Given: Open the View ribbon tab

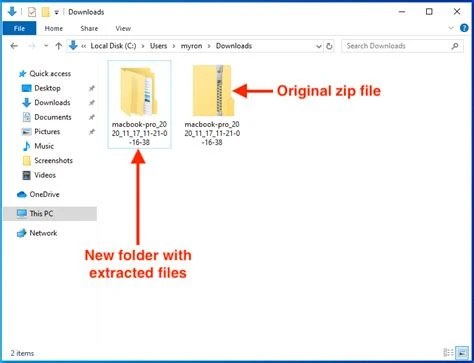Looking at the screenshot, I should click(123, 28).
